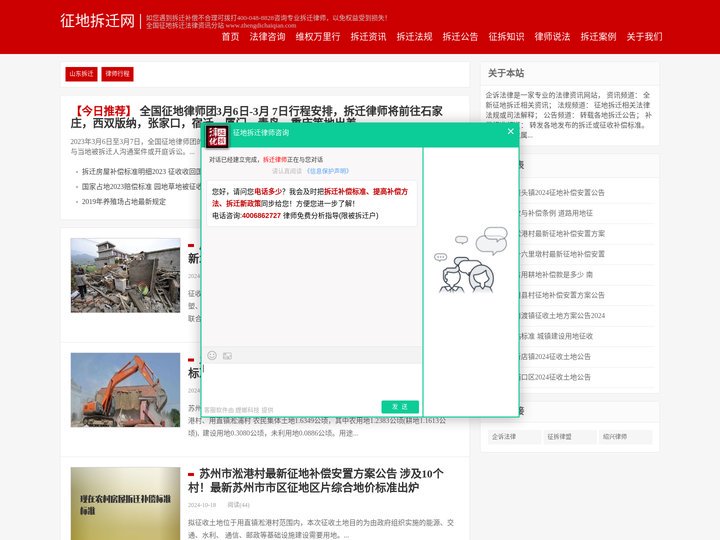Open the 拆迁资讯 nav item

coord(368,37)
